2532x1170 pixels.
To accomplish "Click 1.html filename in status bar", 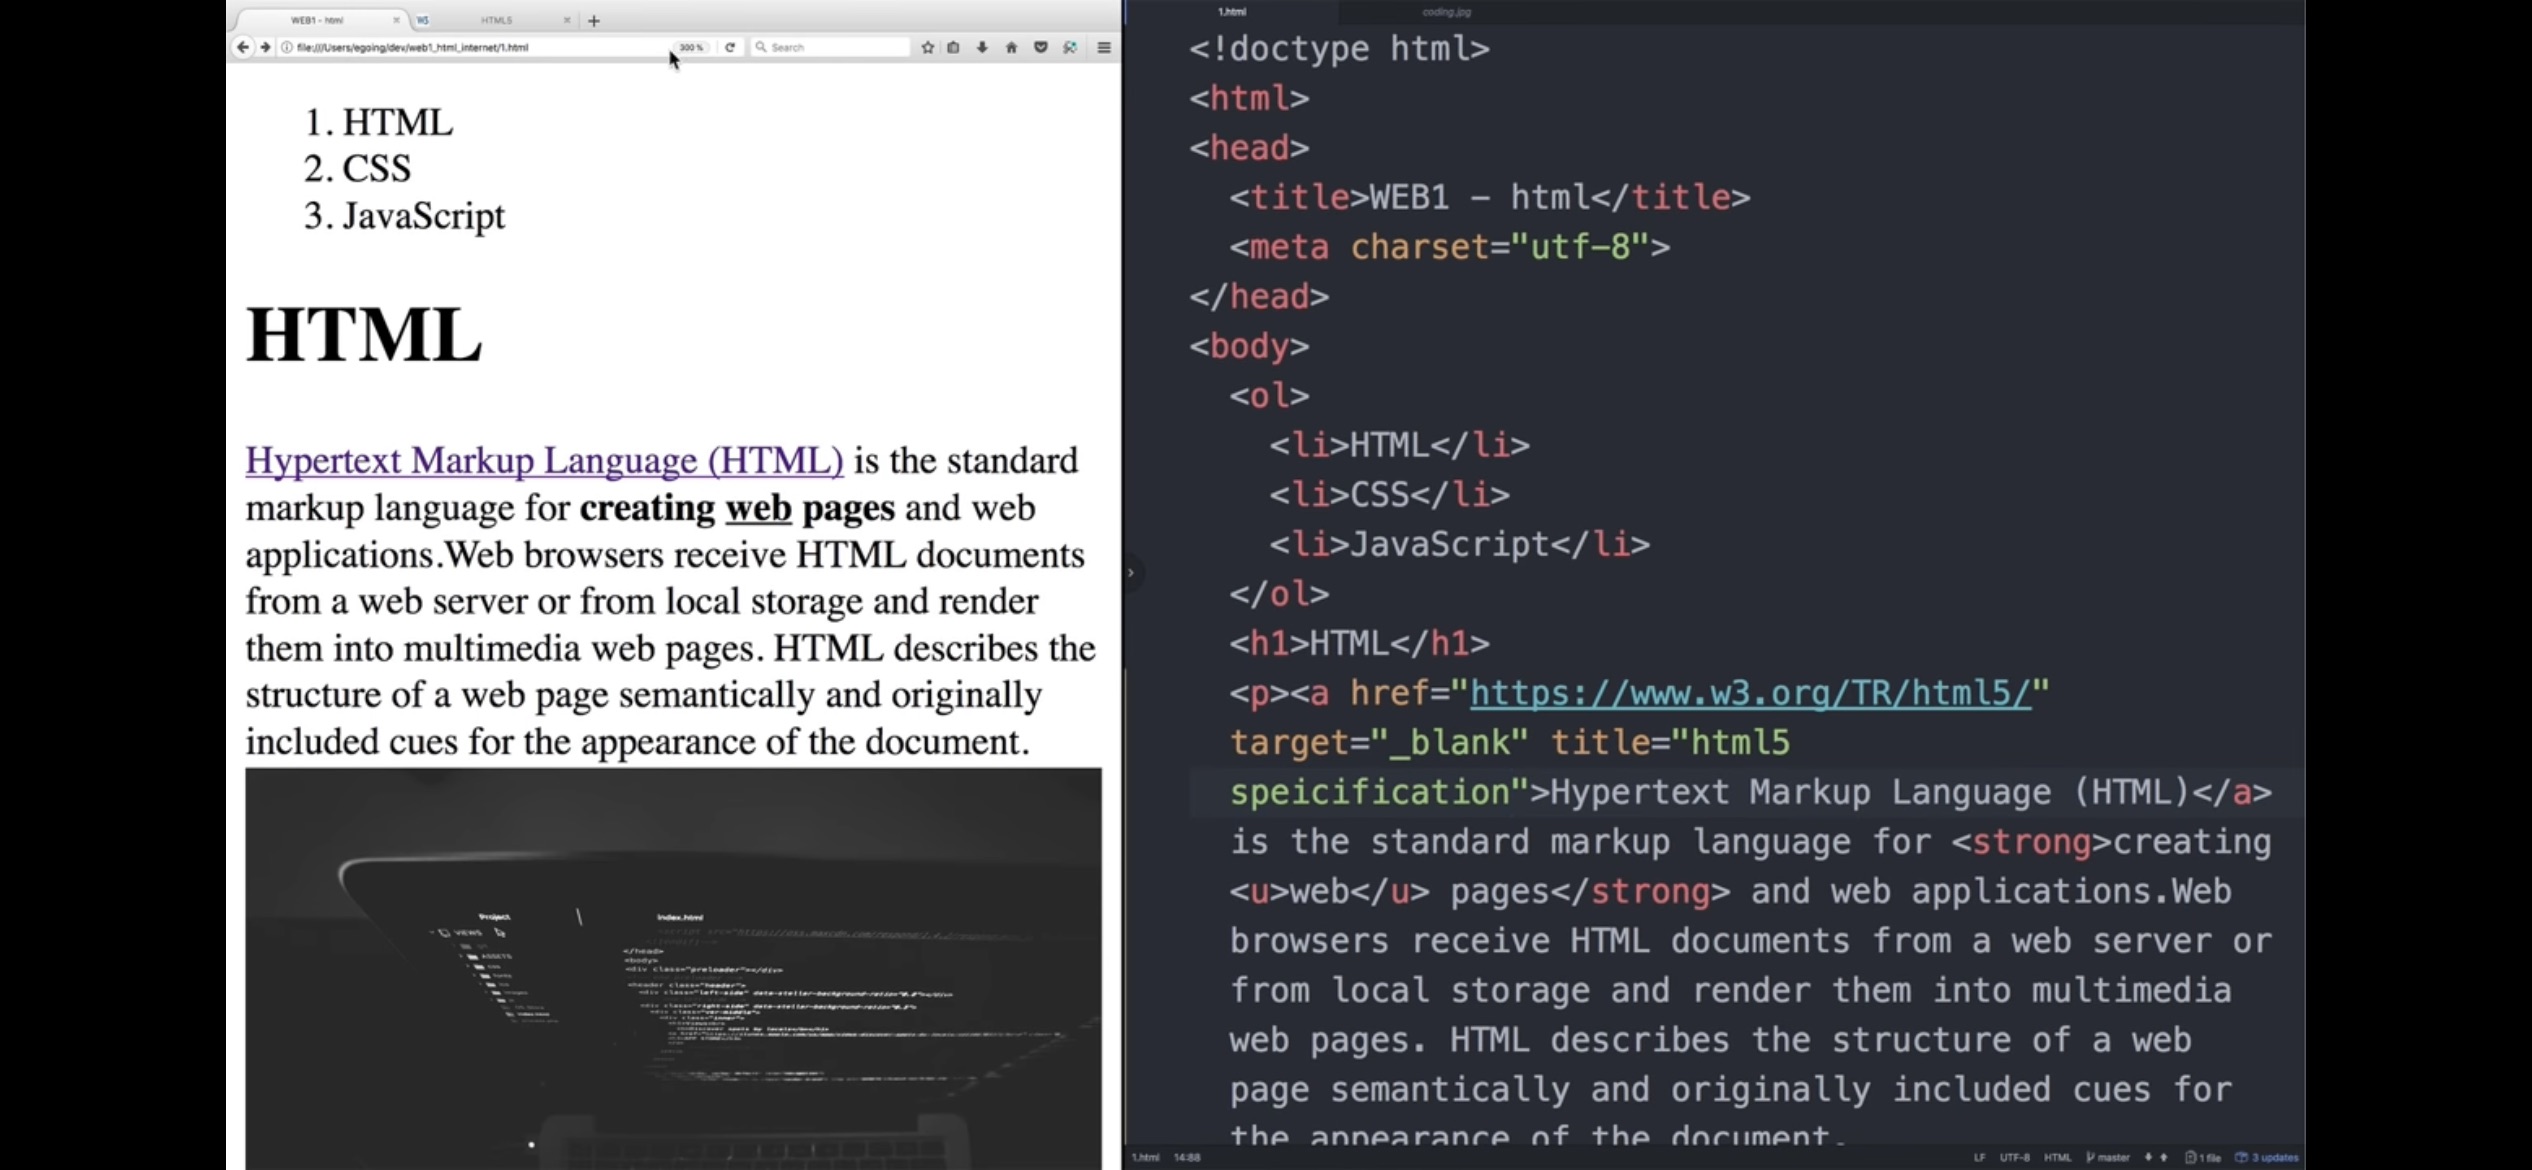I will click(x=1145, y=1157).
